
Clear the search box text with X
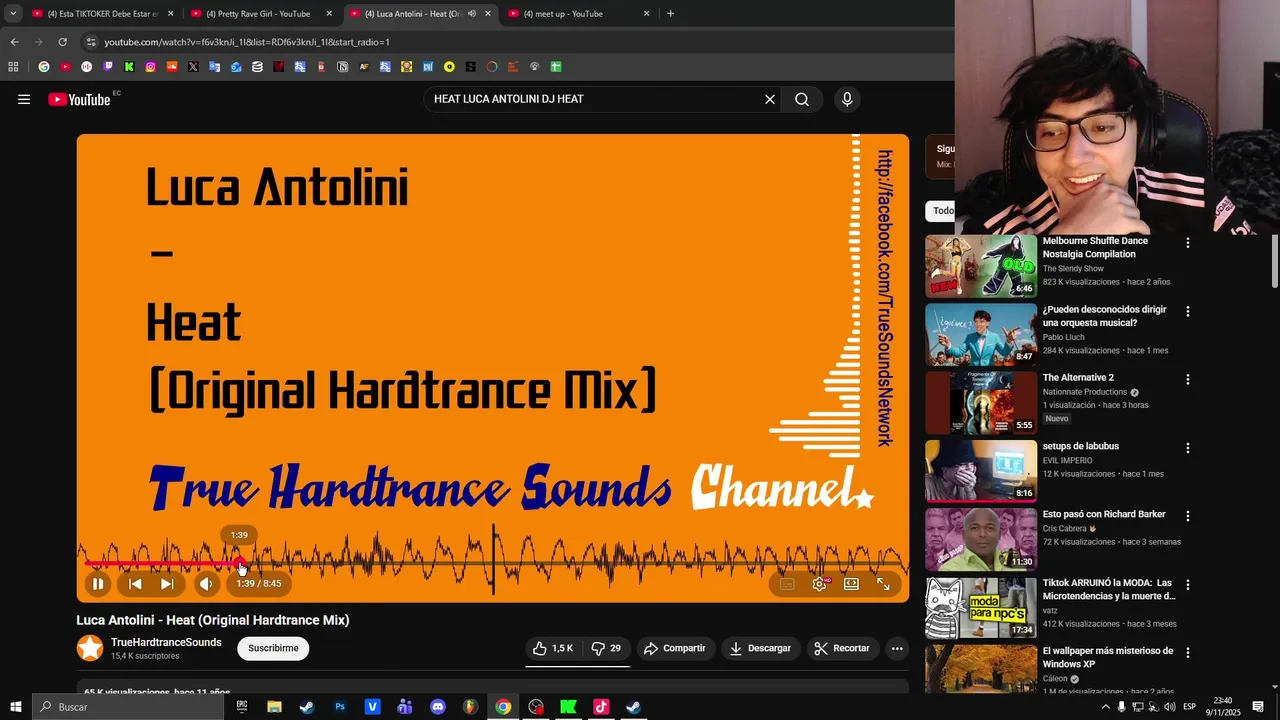[x=770, y=99]
